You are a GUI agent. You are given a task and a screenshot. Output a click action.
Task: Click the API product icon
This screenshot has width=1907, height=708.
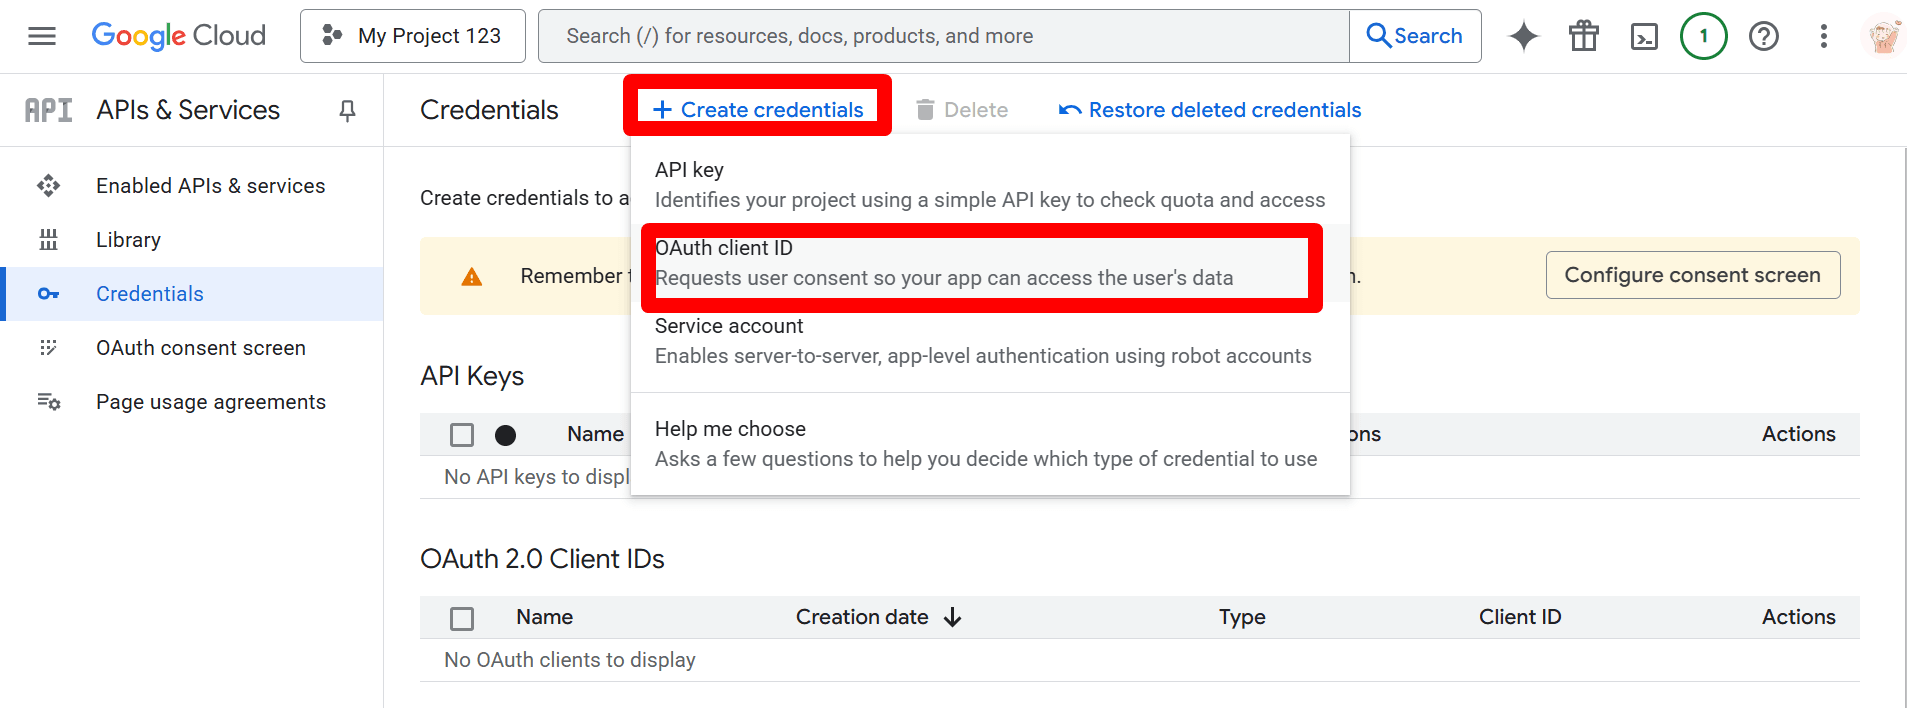[x=48, y=110]
